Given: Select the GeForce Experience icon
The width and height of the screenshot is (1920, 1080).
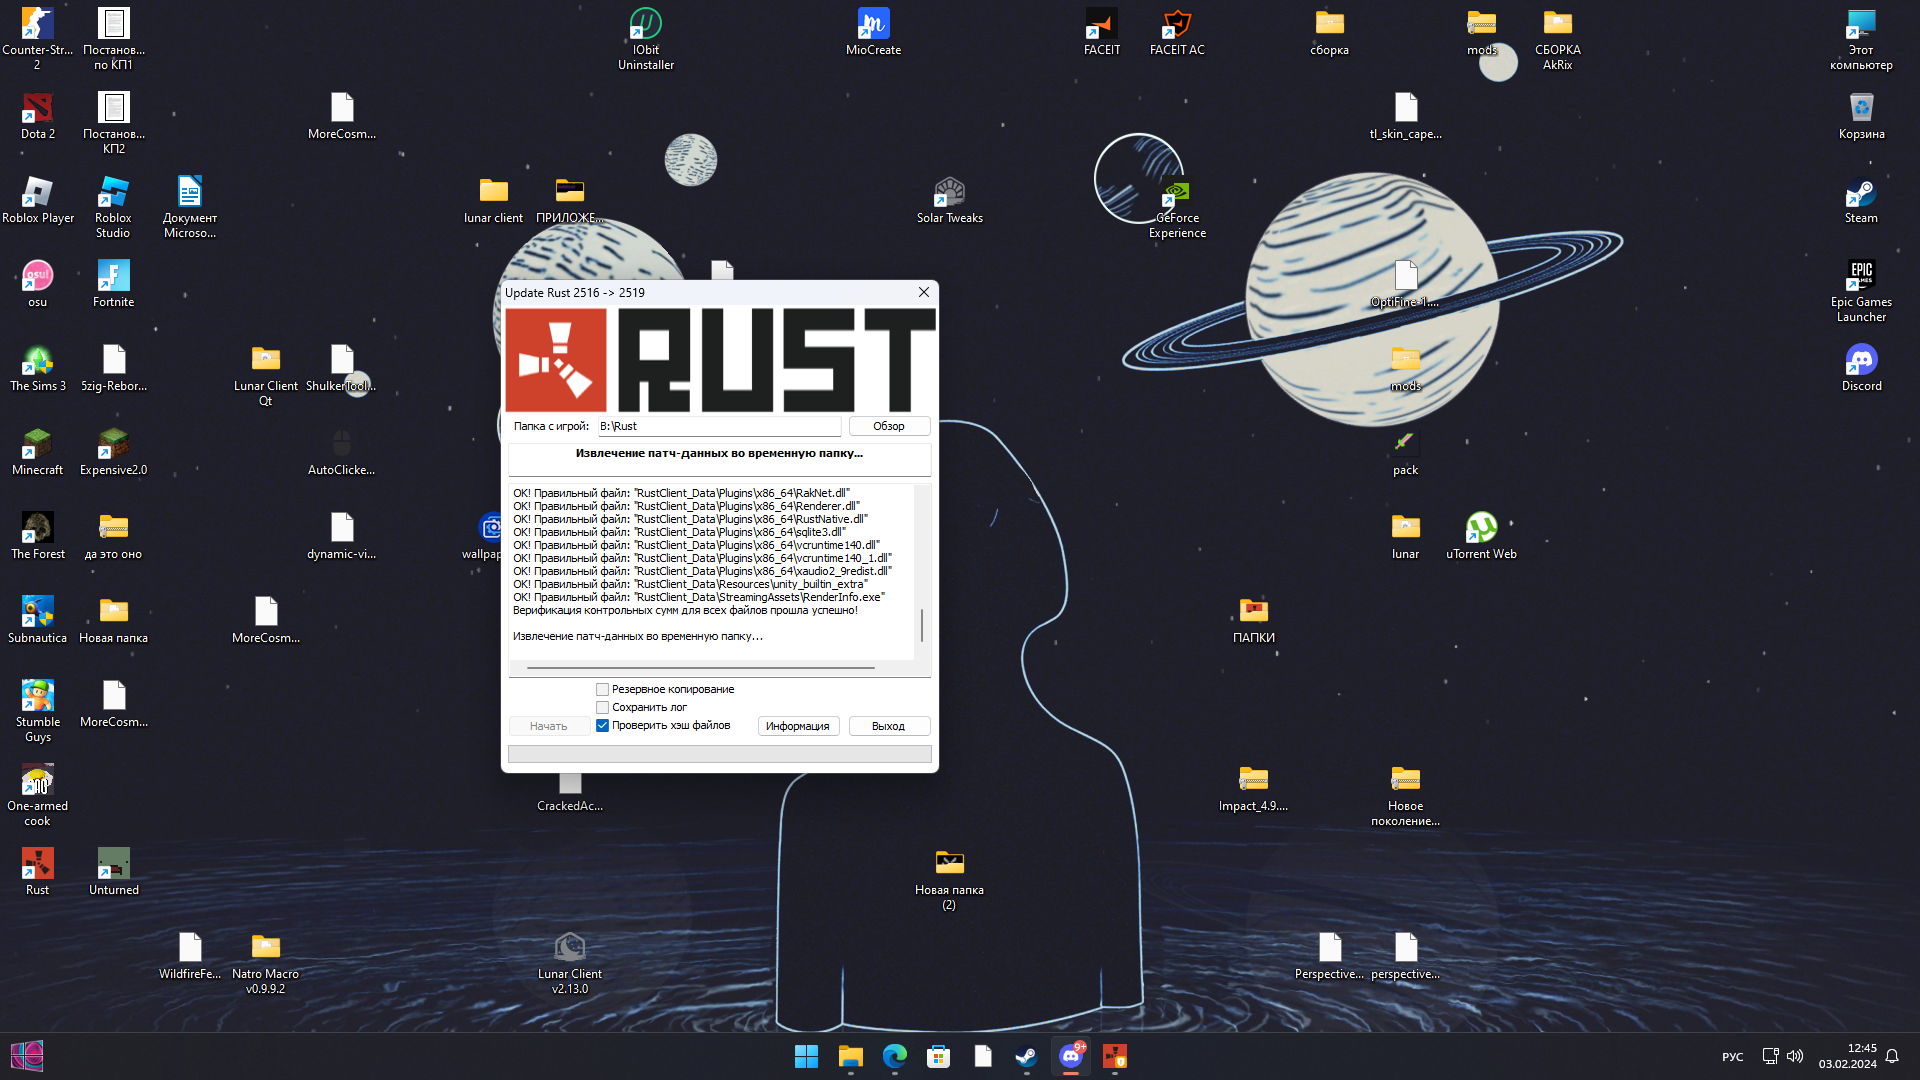Looking at the screenshot, I should tap(1177, 206).
